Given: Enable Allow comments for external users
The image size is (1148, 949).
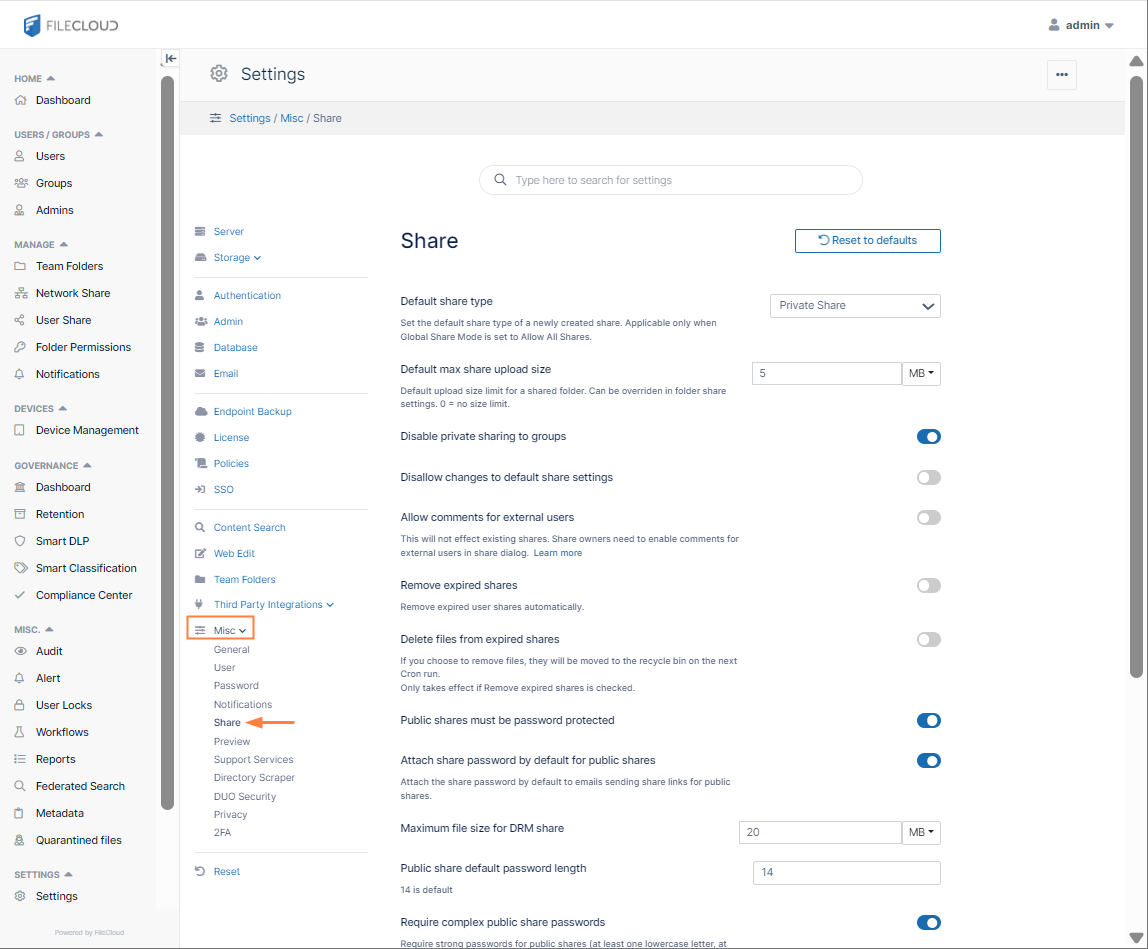Looking at the screenshot, I should 928,518.
